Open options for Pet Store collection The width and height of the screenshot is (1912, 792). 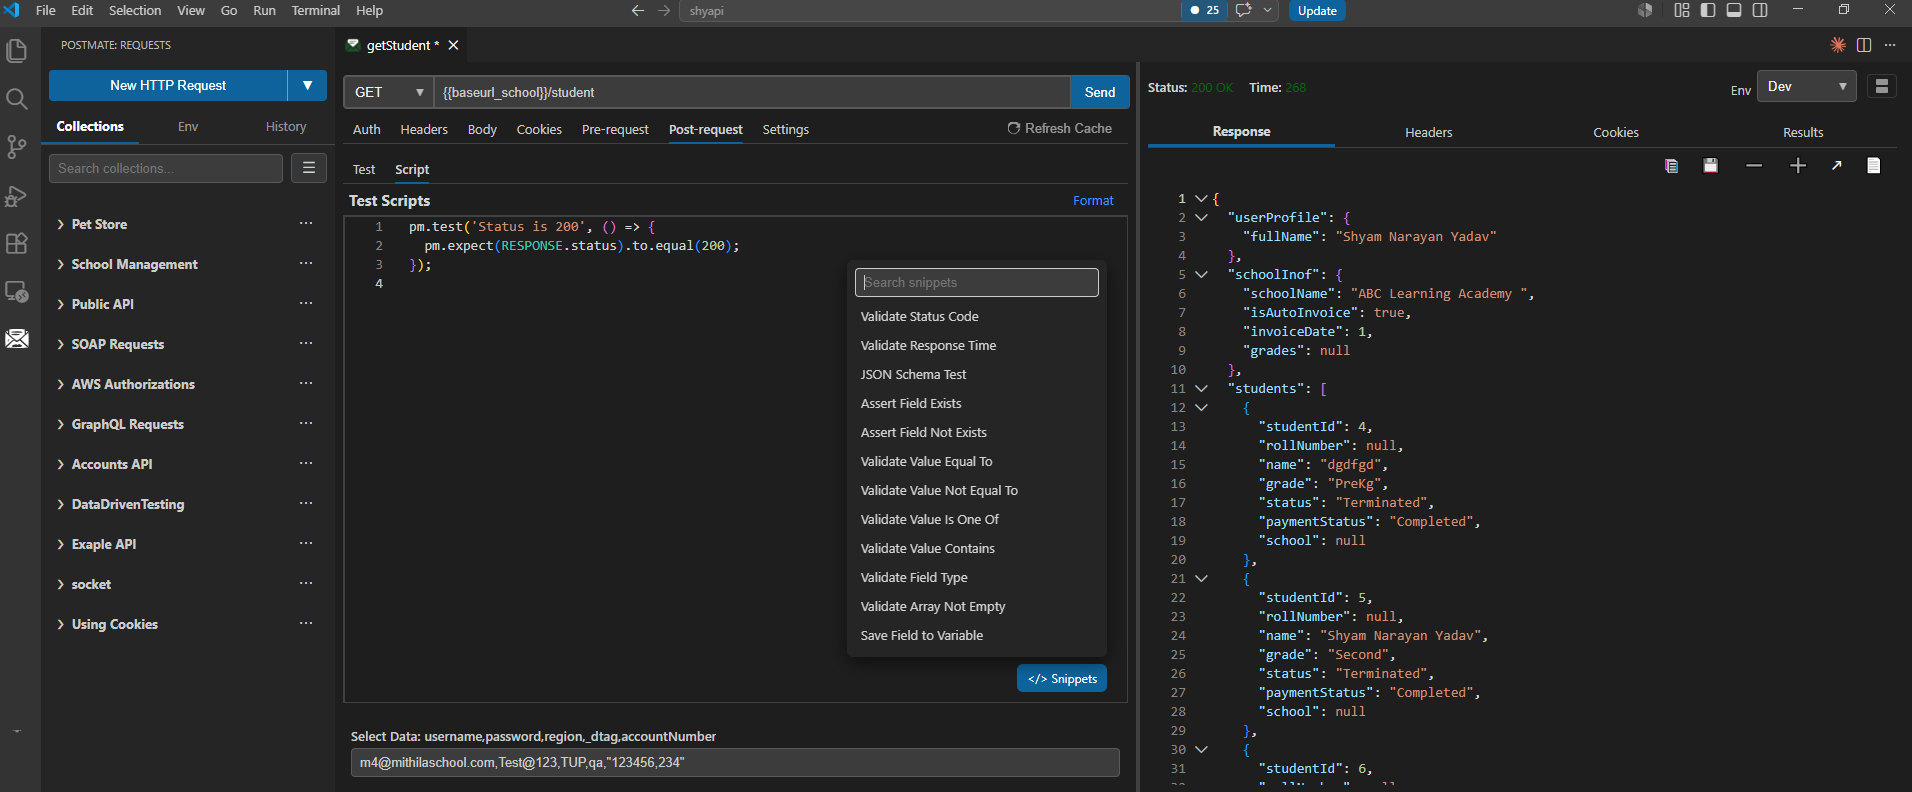[306, 223]
